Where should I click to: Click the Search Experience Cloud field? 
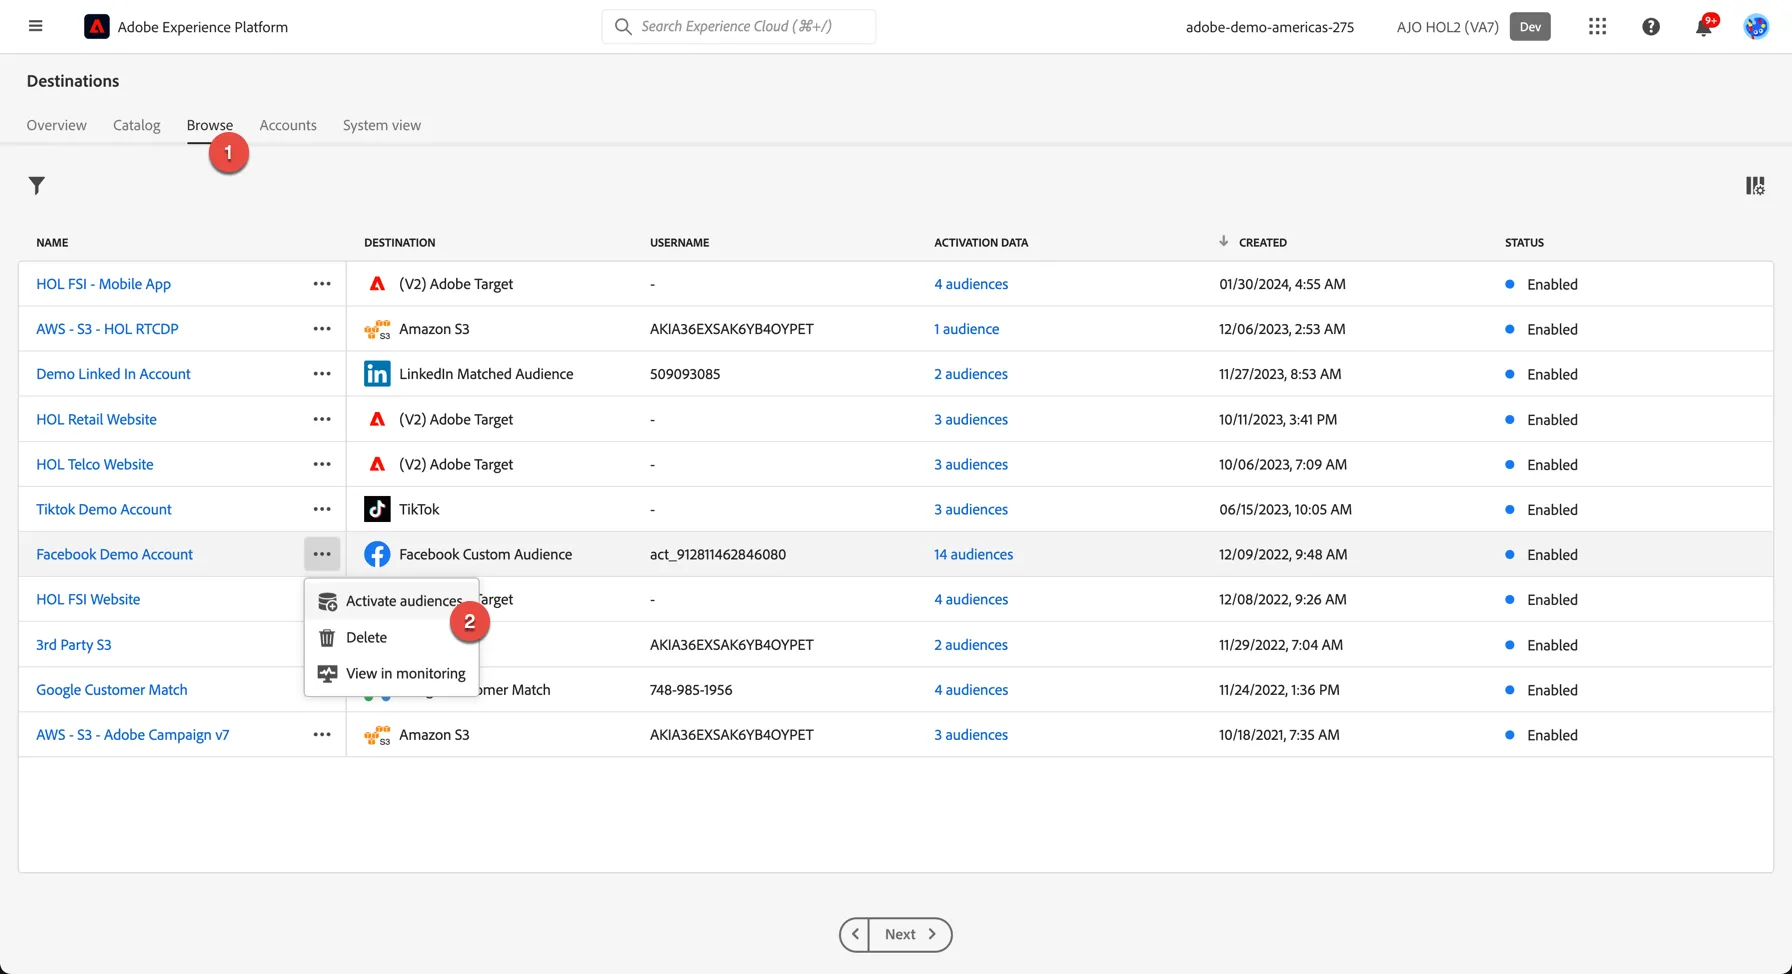pos(739,26)
